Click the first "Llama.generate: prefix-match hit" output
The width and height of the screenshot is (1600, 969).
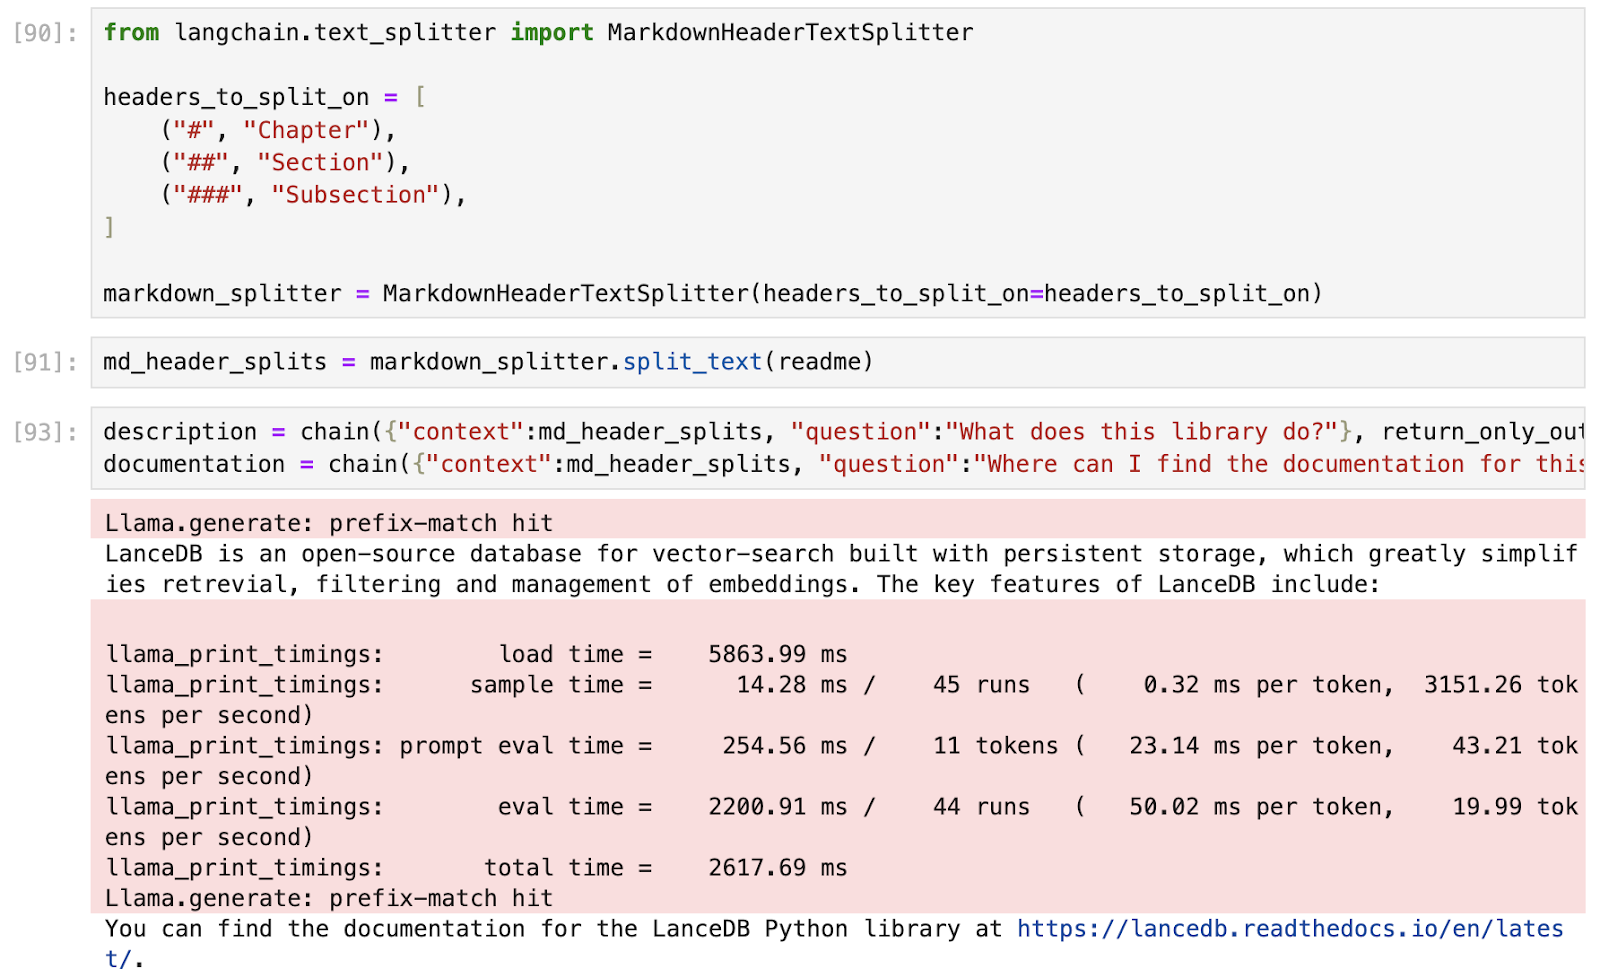point(329,523)
